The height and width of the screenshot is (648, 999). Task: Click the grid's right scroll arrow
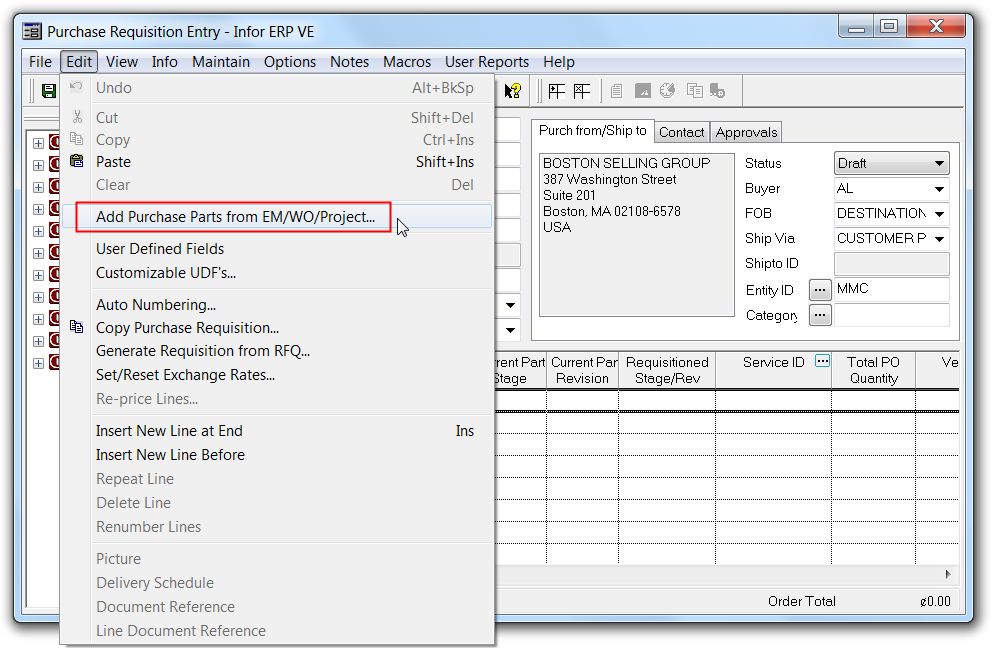pyautogui.click(x=948, y=574)
